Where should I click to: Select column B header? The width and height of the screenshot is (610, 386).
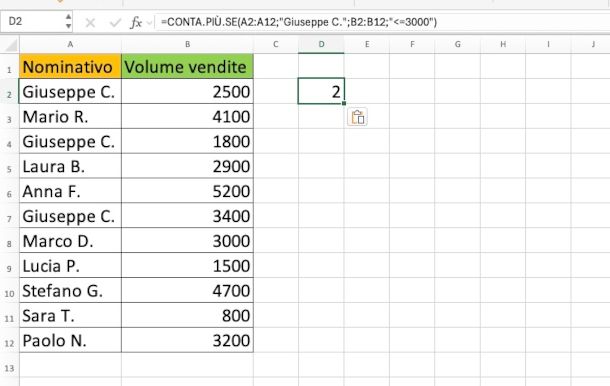188,44
